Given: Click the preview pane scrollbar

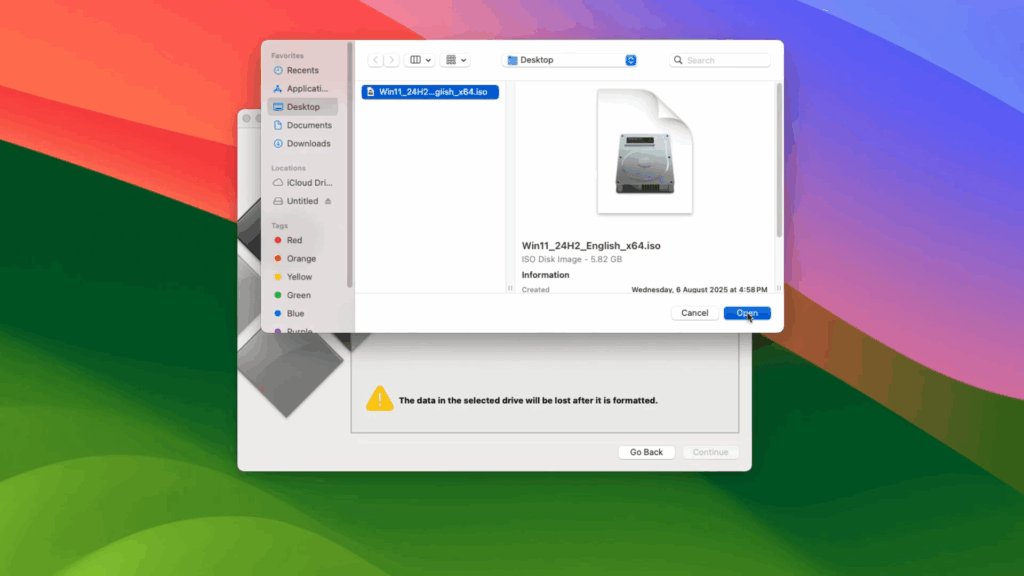Looking at the screenshot, I should [x=778, y=160].
